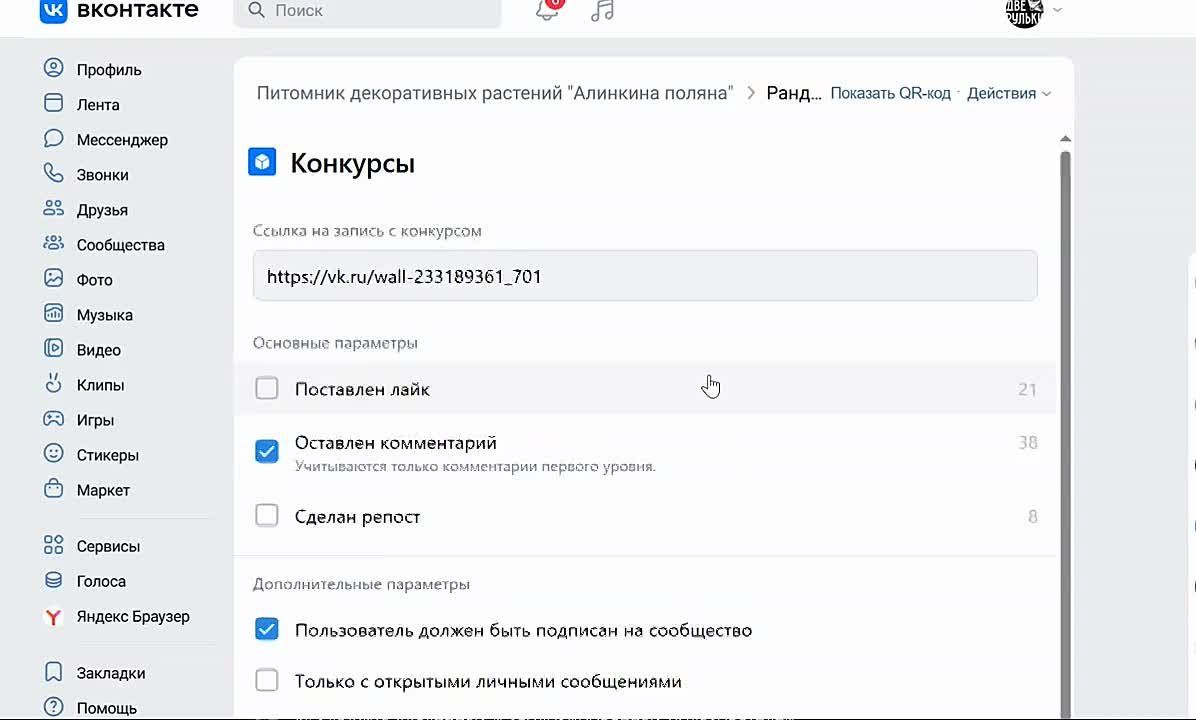1196x720 pixels.
Task: Open the music note icon in header
Action: [603, 10]
